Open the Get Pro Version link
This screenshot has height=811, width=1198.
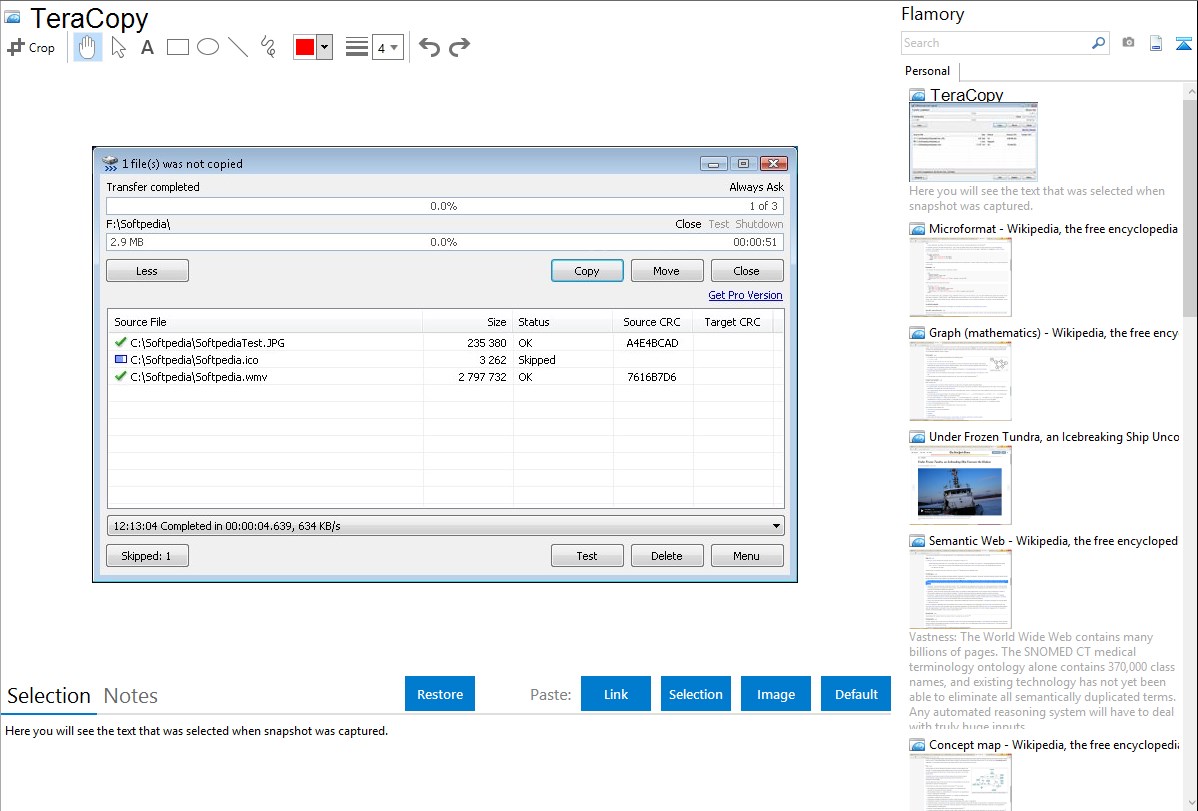[745, 295]
